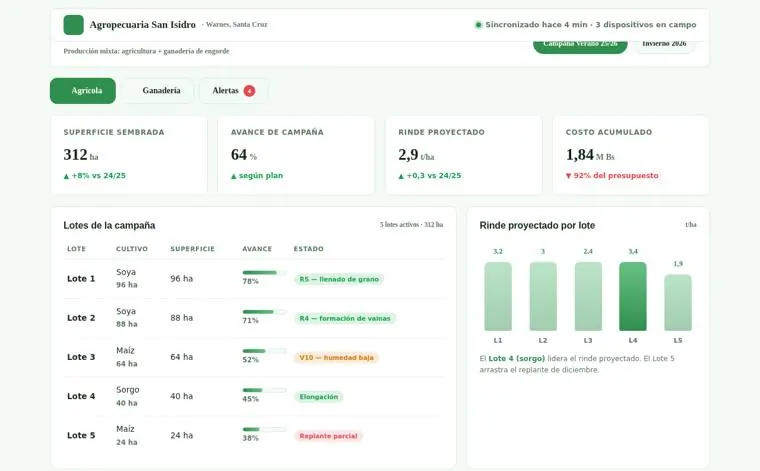Select the L3 bar in yield chart
This screenshot has height=471, width=760.
[588, 297]
